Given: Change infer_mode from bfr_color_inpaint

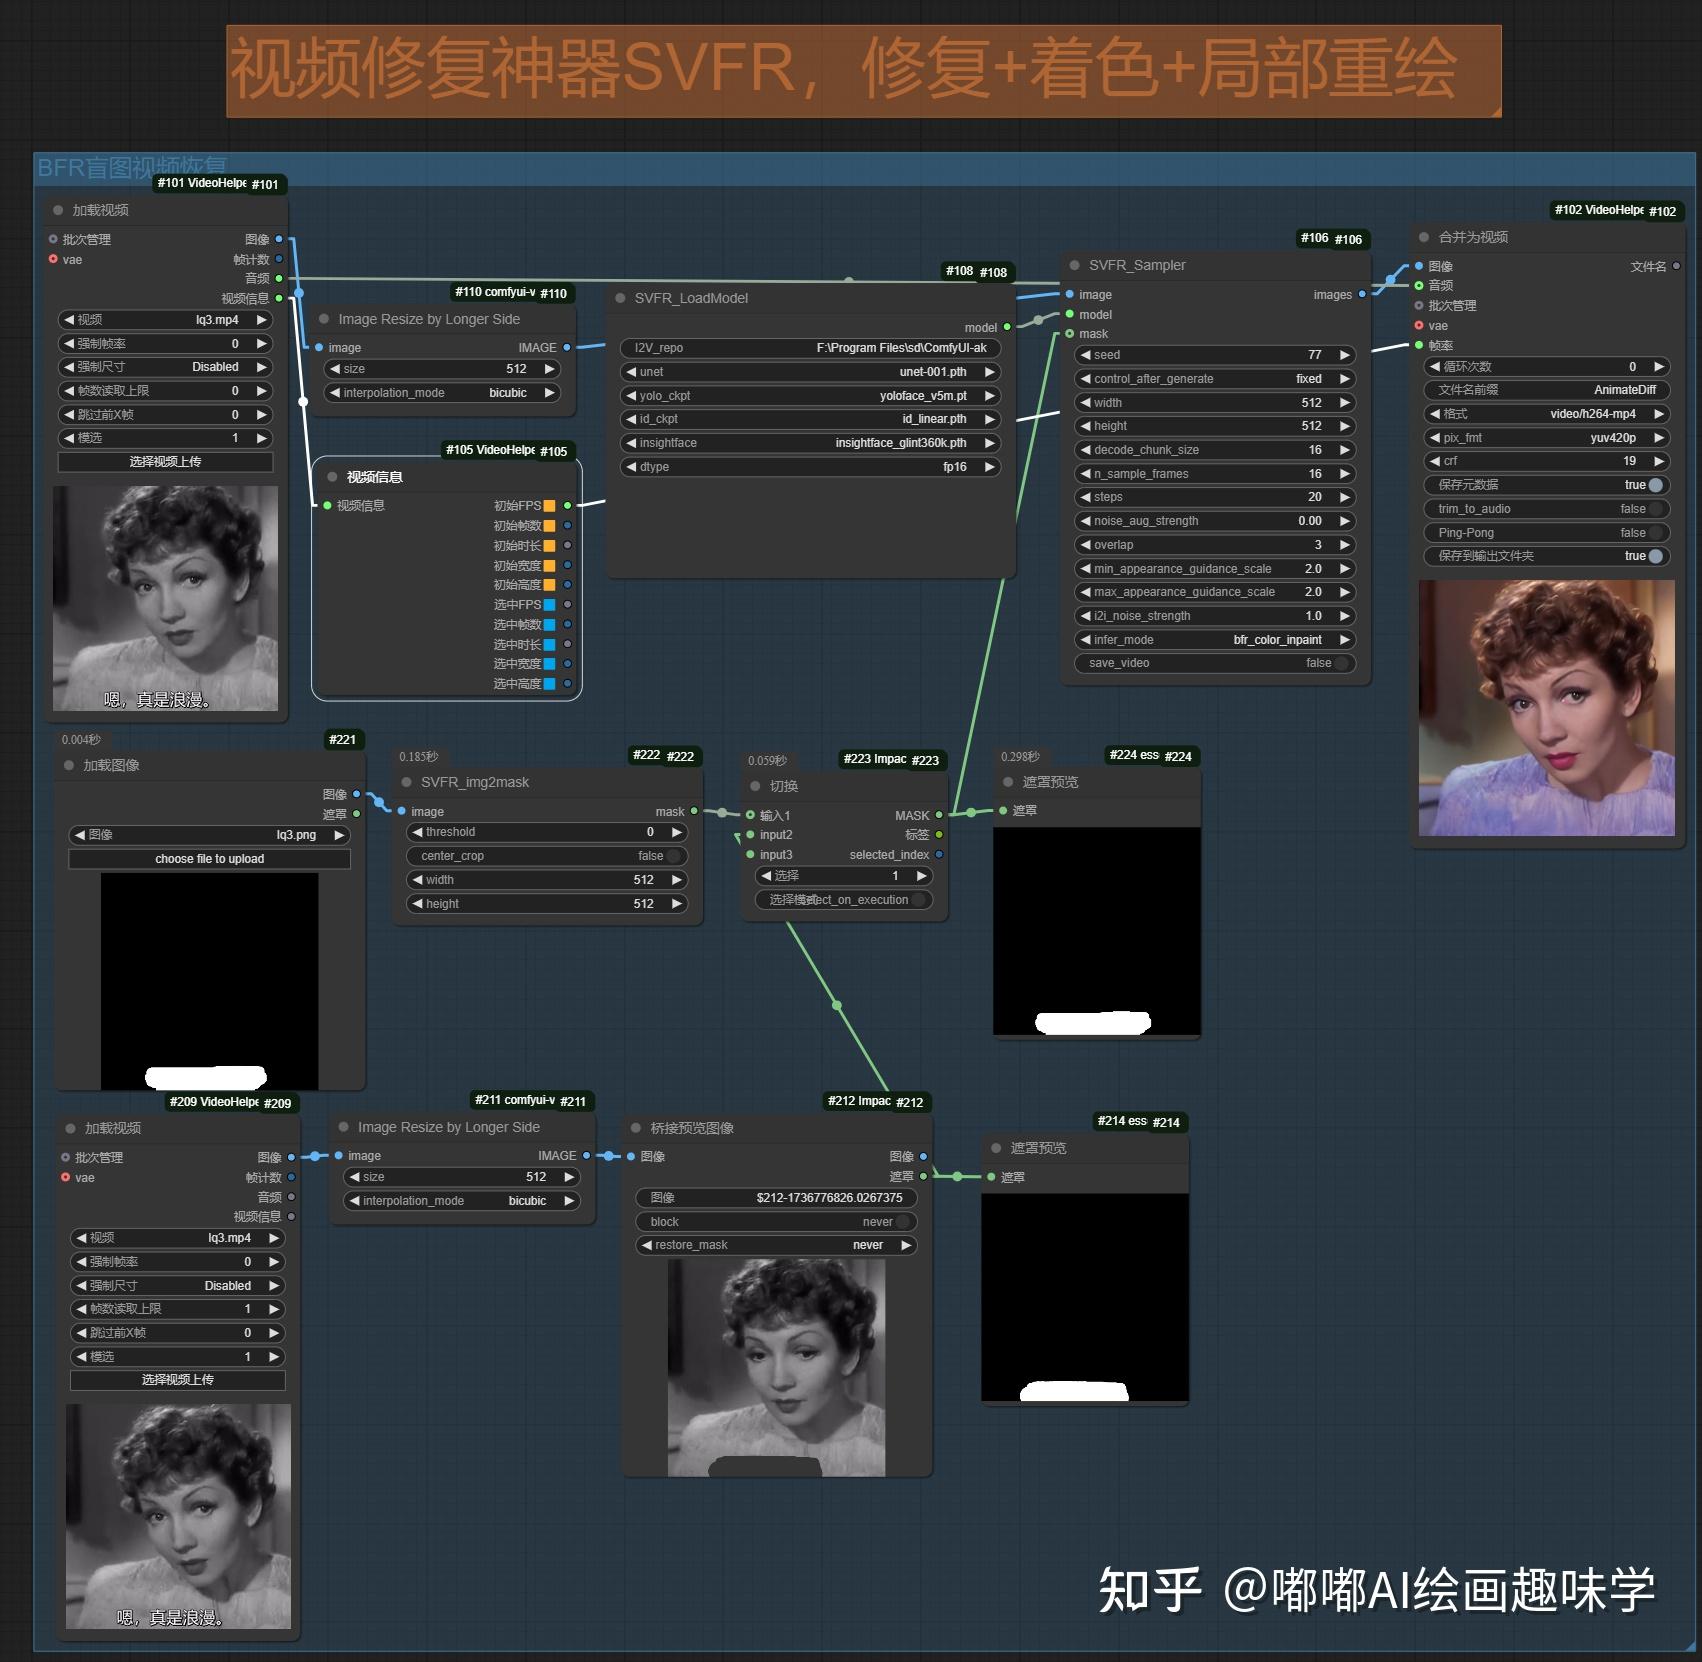Looking at the screenshot, I should 1213,640.
